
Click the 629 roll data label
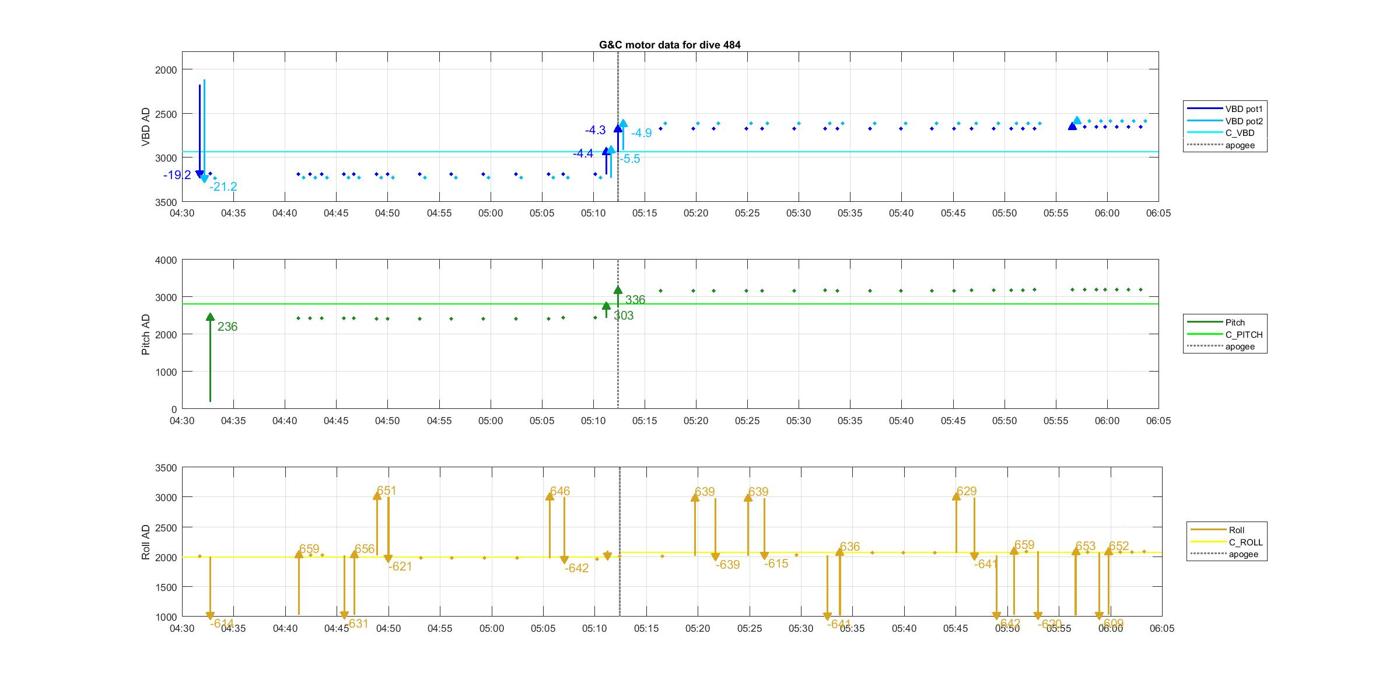coord(967,491)
